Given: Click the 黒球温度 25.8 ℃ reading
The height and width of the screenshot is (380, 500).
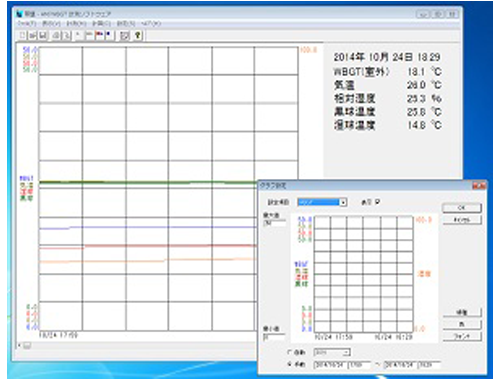Looking at the screenshot, I should (387, 112).
